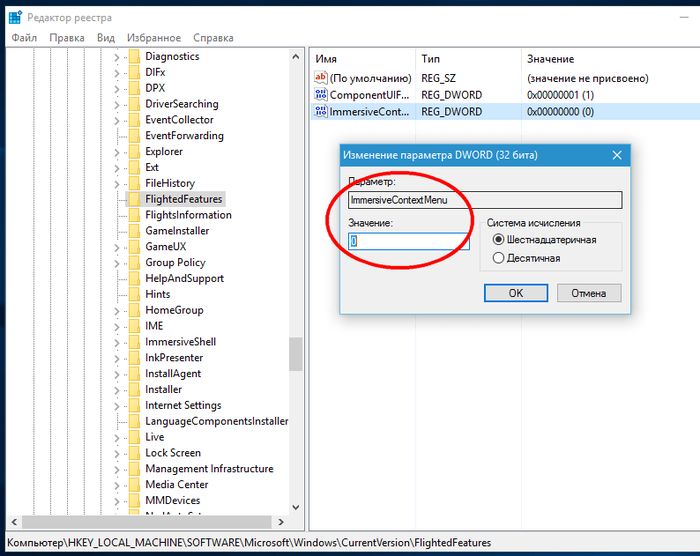
Task: Click the tree pane vertical scrollbar thumb
Action: pos(296,353)
